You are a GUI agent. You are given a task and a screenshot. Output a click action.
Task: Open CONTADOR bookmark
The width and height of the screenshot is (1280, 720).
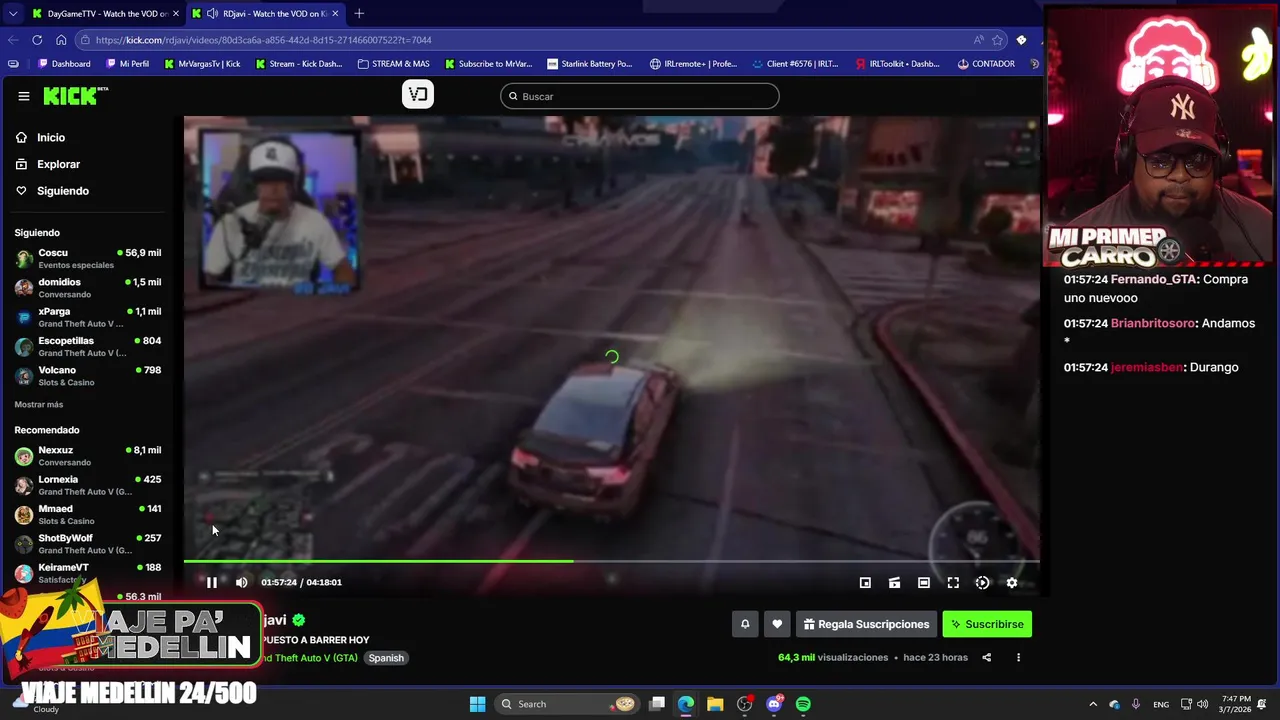click(986, 64)
